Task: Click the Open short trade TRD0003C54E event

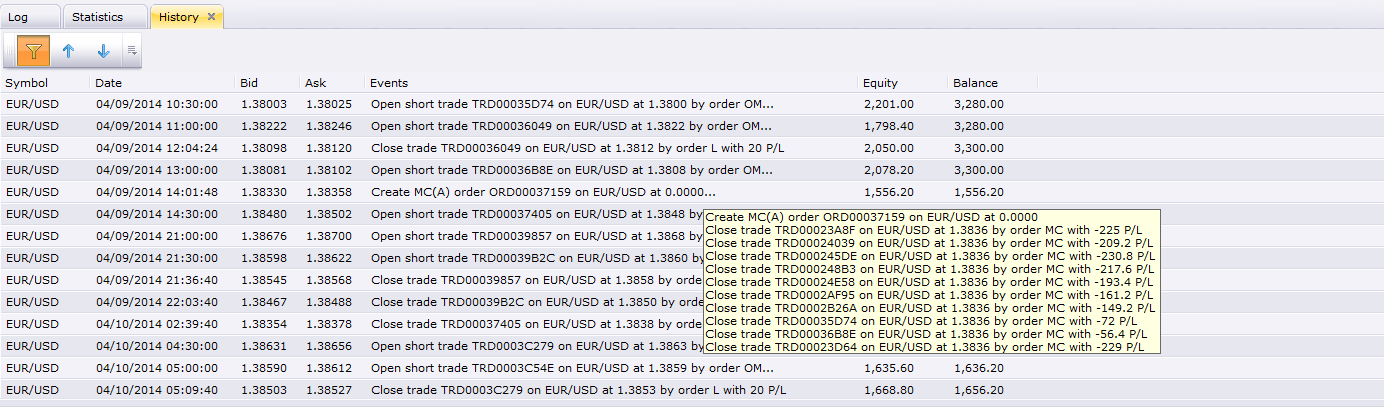Action: point(572,368)
